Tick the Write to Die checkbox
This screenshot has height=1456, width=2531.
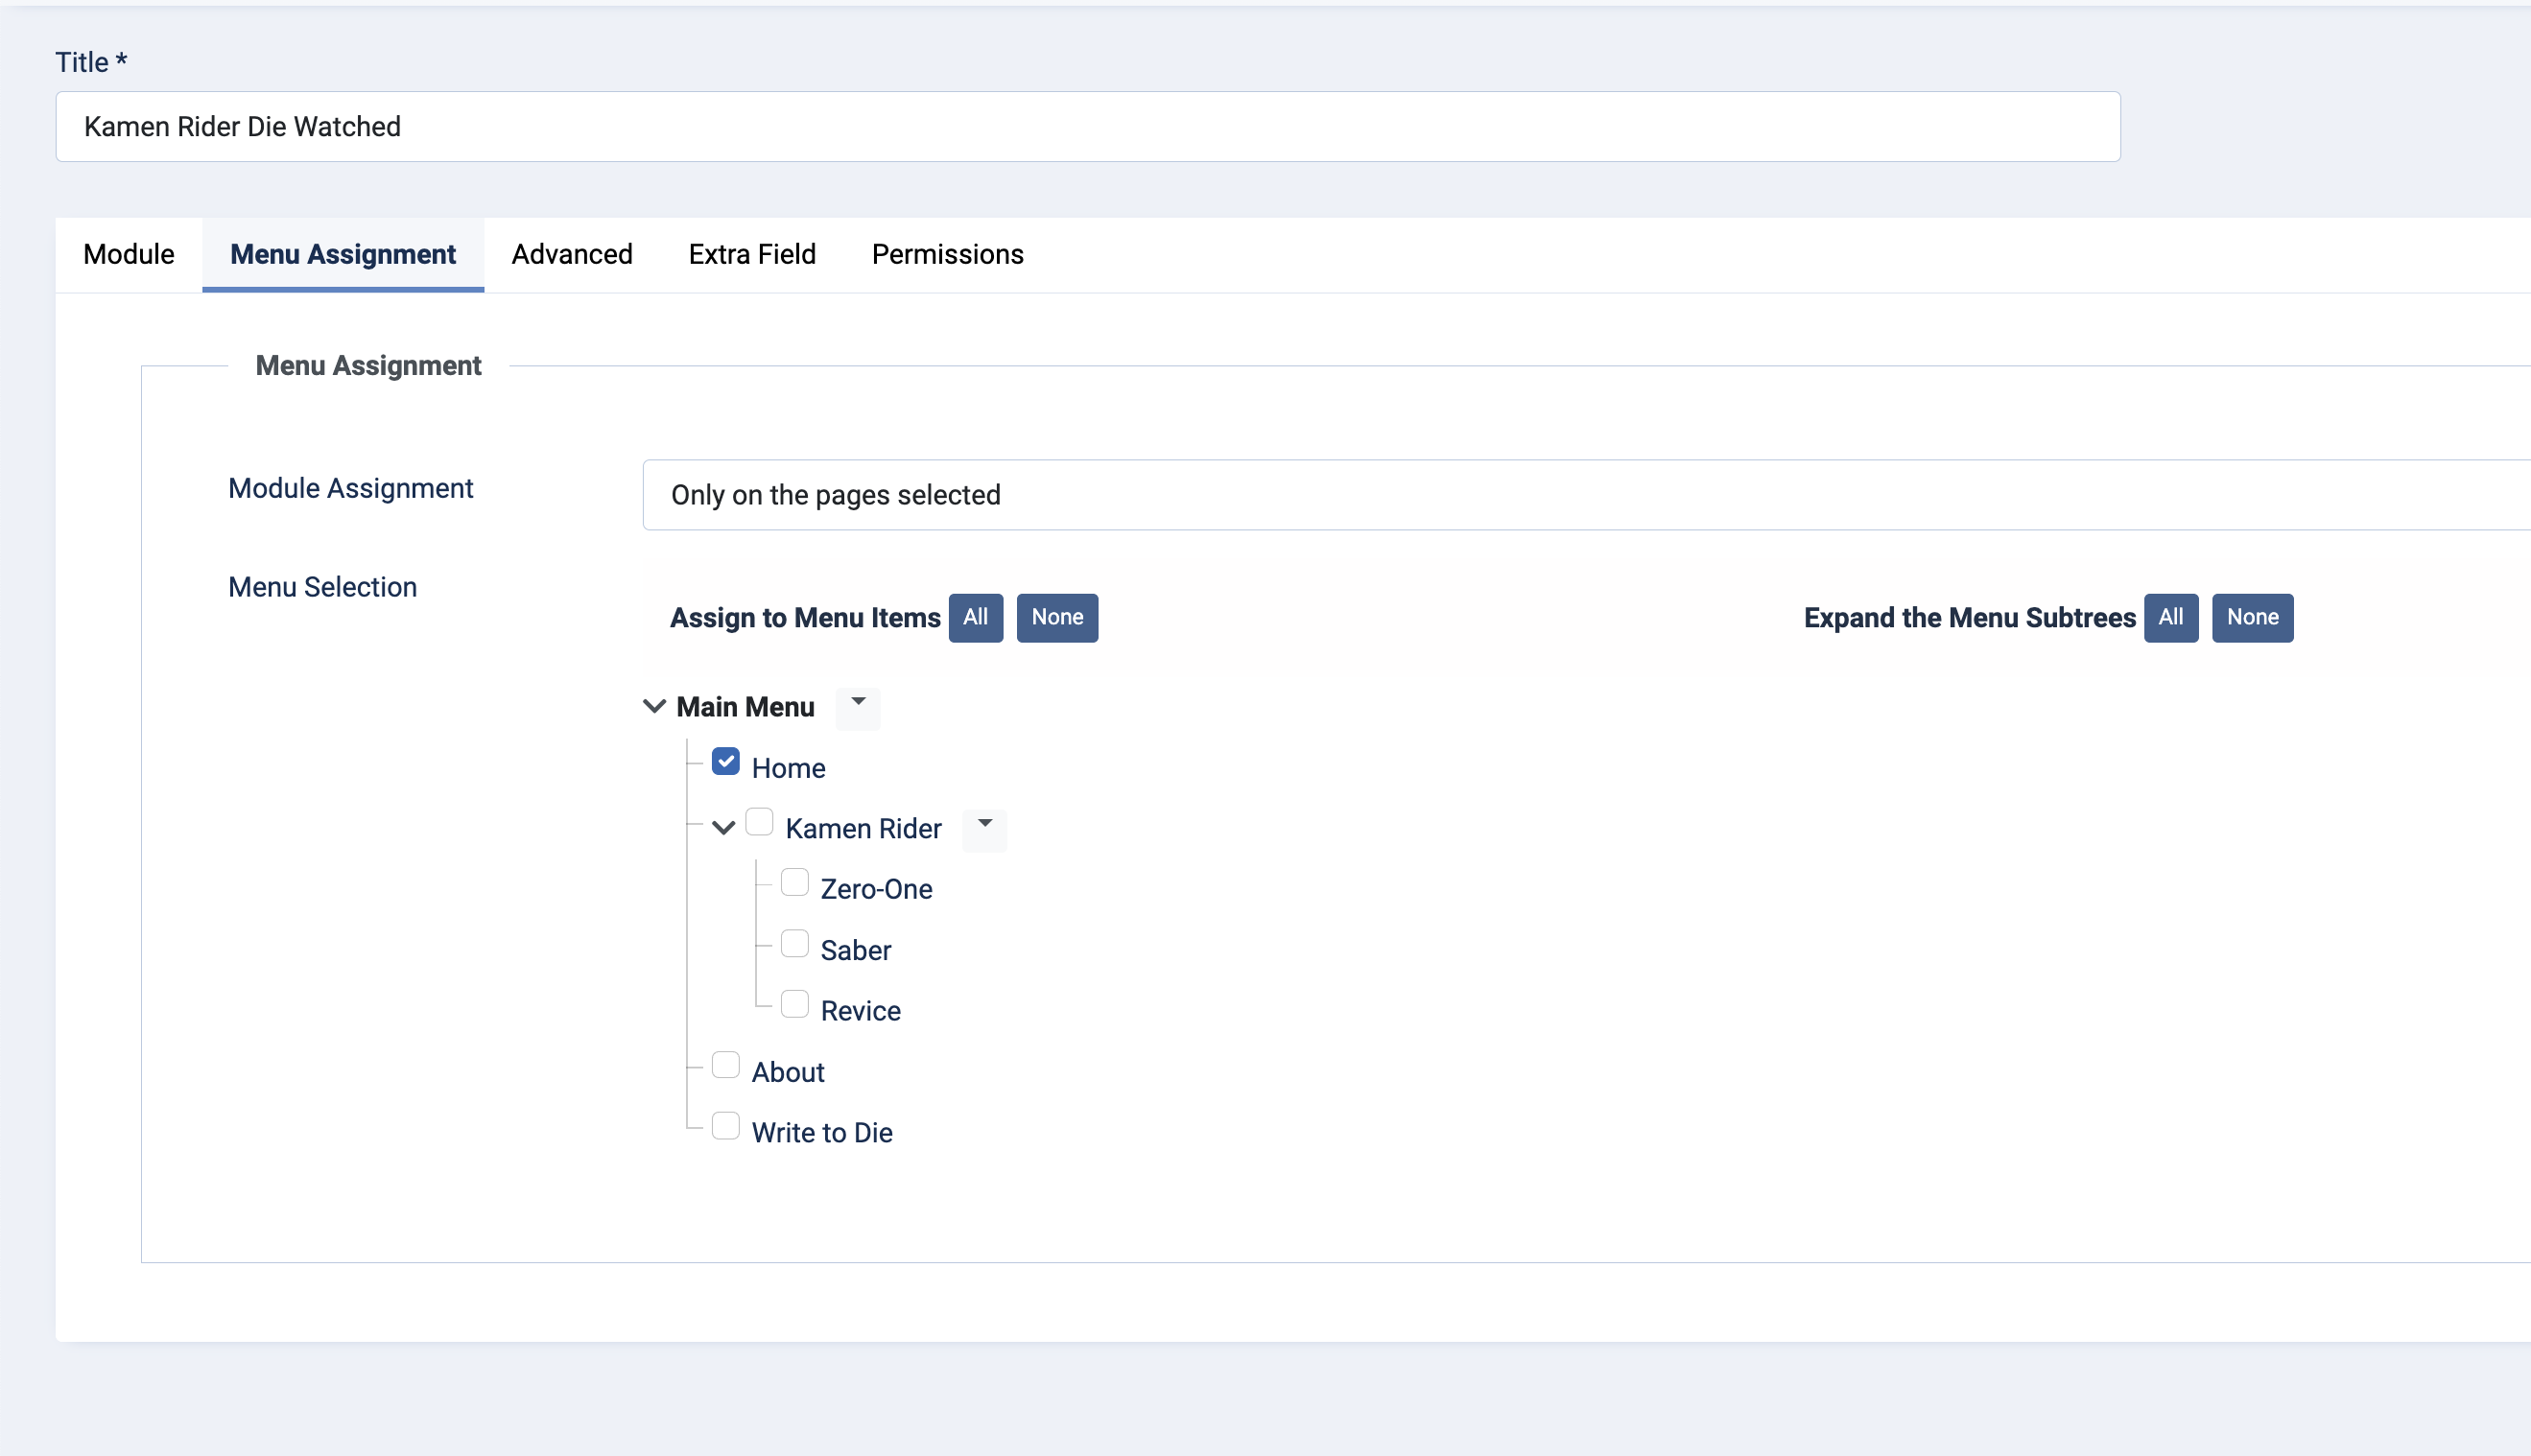click(726, 1127)
